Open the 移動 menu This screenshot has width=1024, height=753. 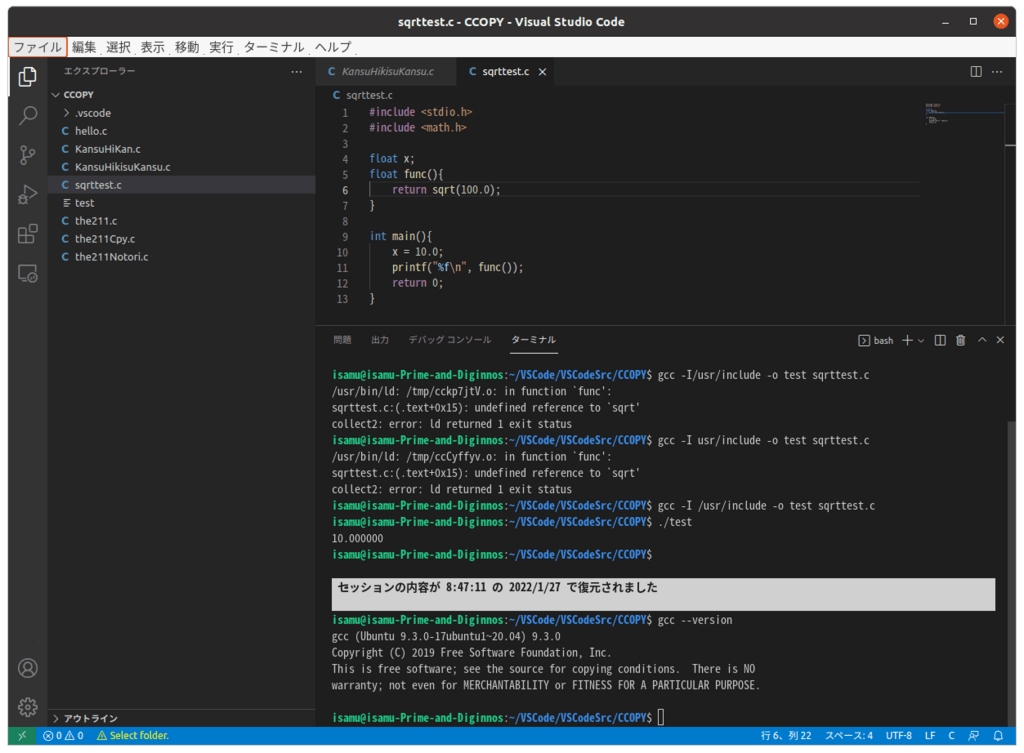pyautogui.click(x=187, y=47)
